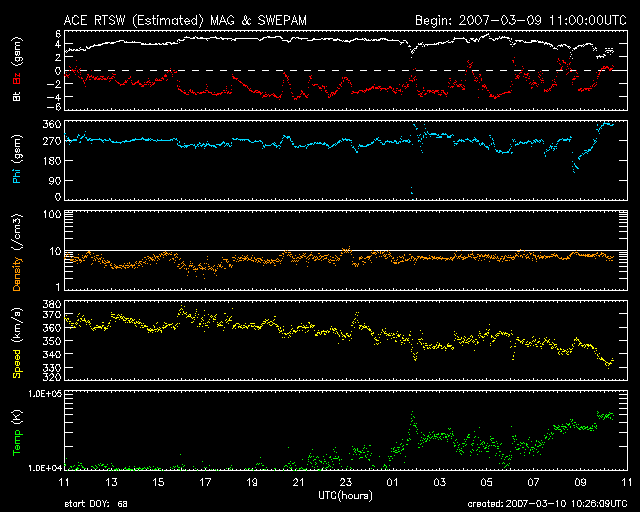Click the 17 hour tick label
The image size is (640, 512).
205,482
